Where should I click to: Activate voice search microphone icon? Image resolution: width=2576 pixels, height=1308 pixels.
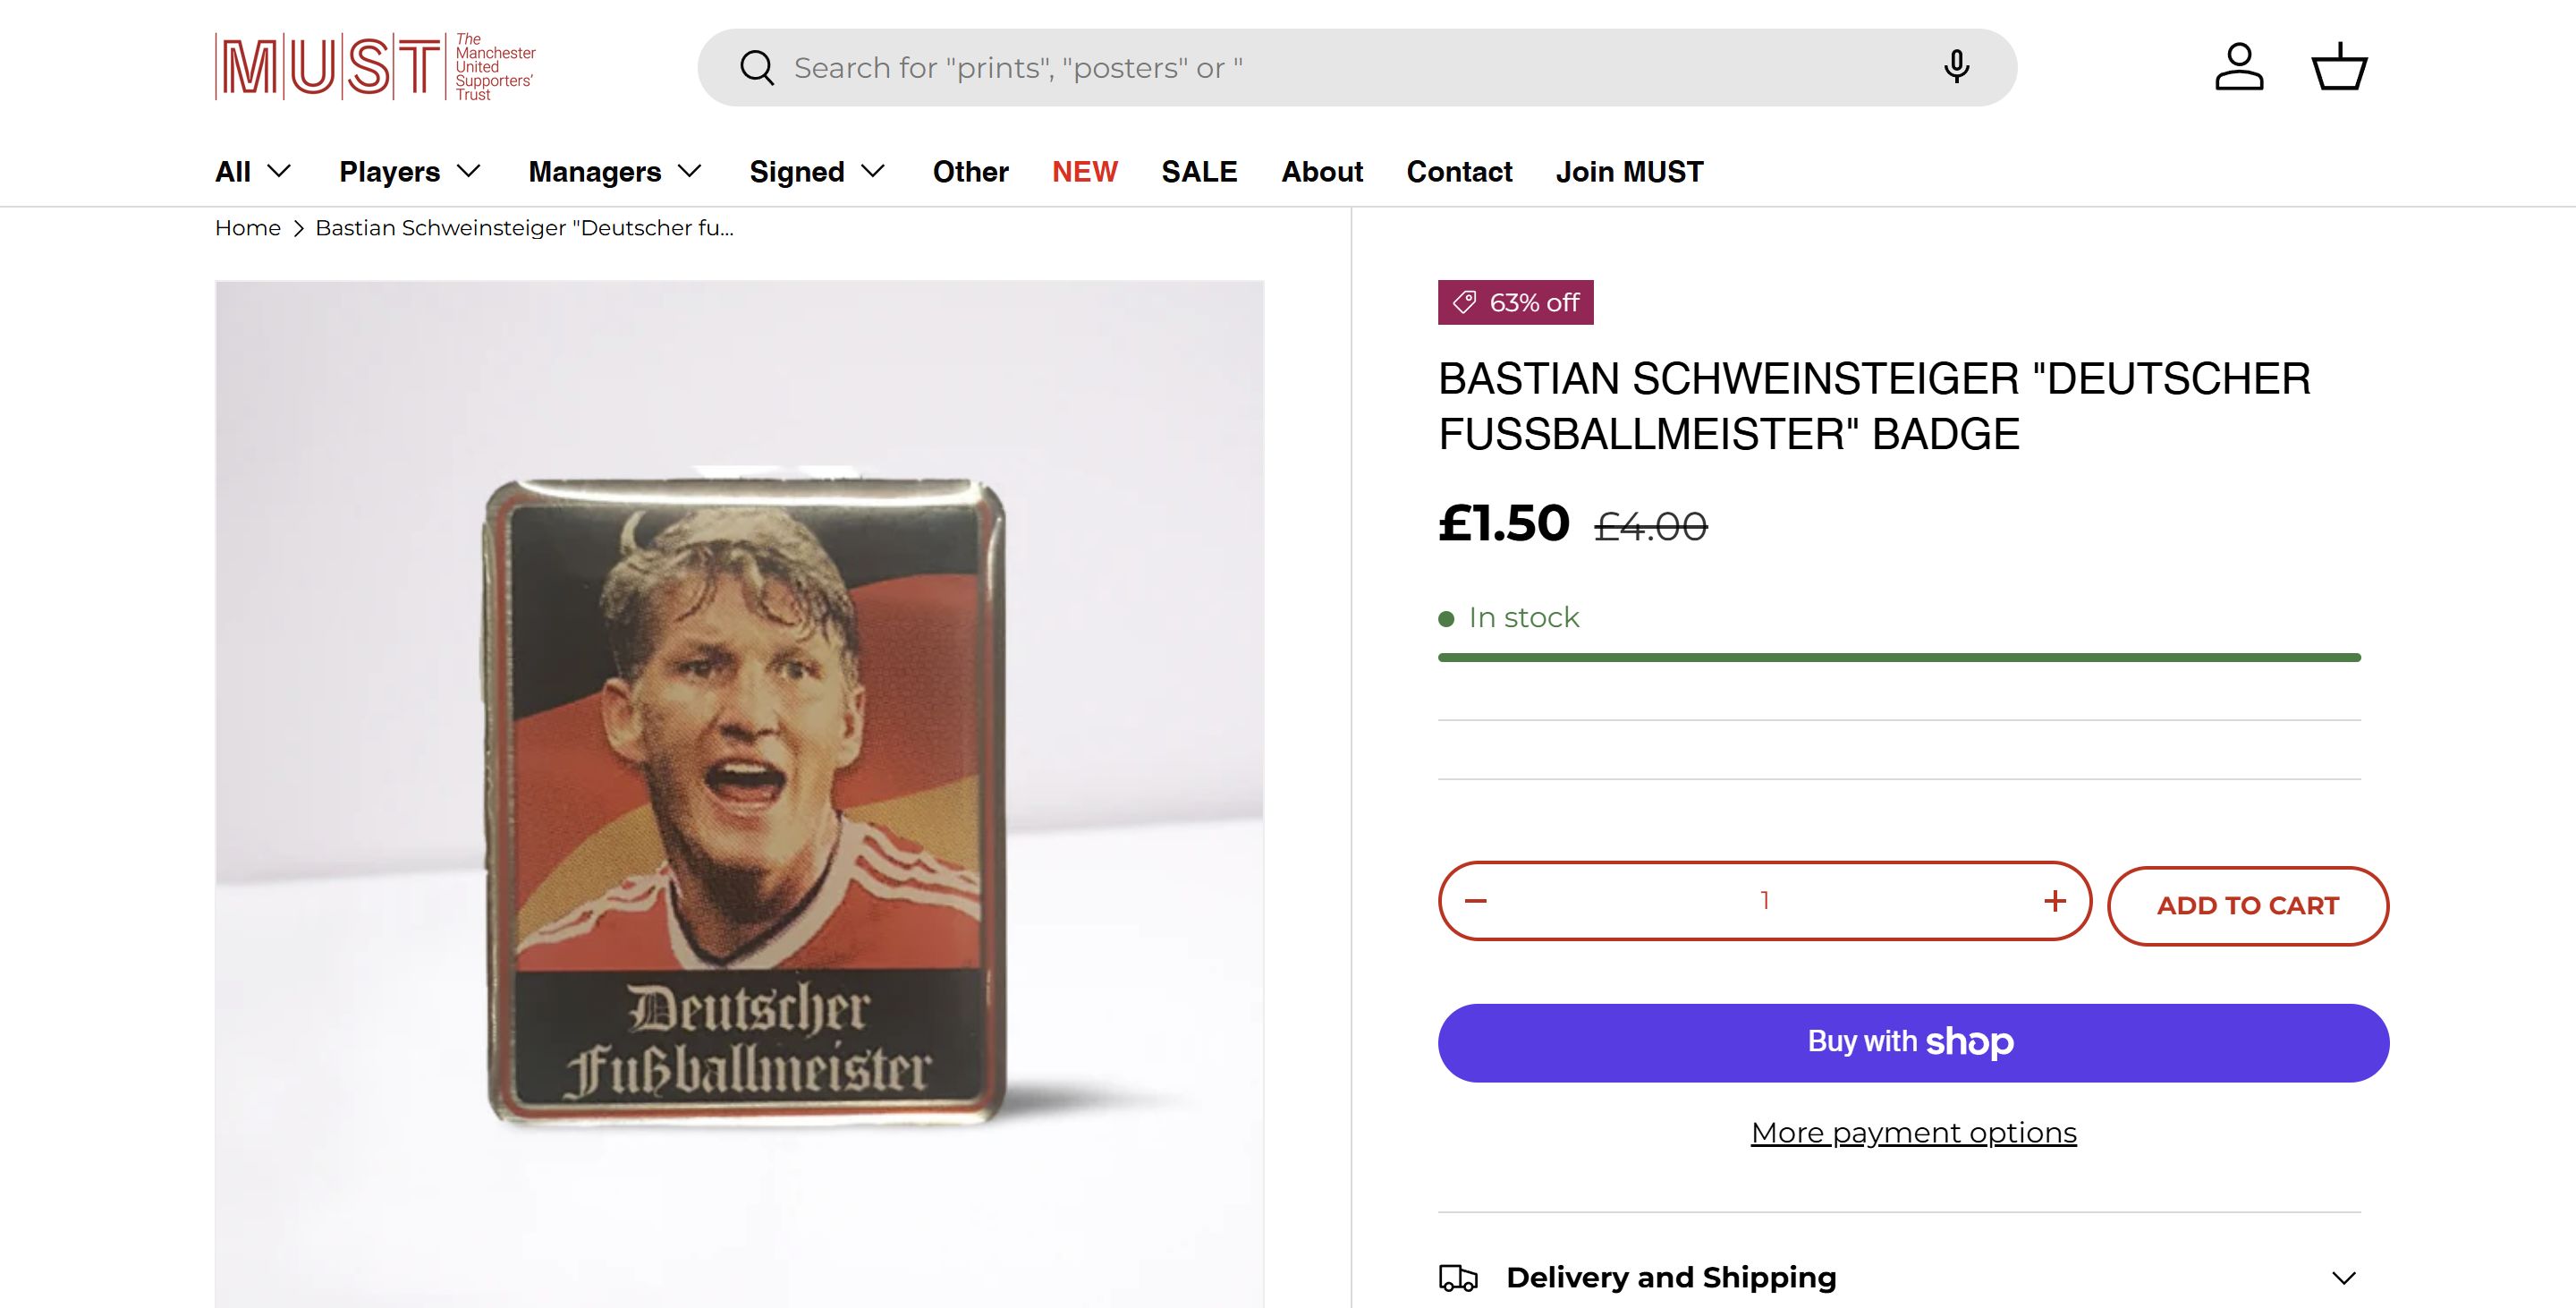(x=1956, y=67)
